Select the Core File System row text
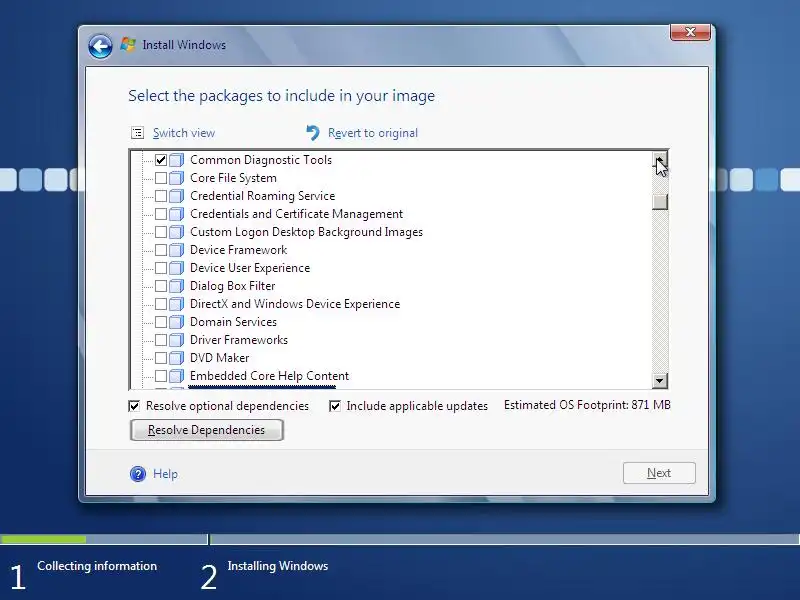The width and height of the screenshot is (800, 600). click(233, 178)
